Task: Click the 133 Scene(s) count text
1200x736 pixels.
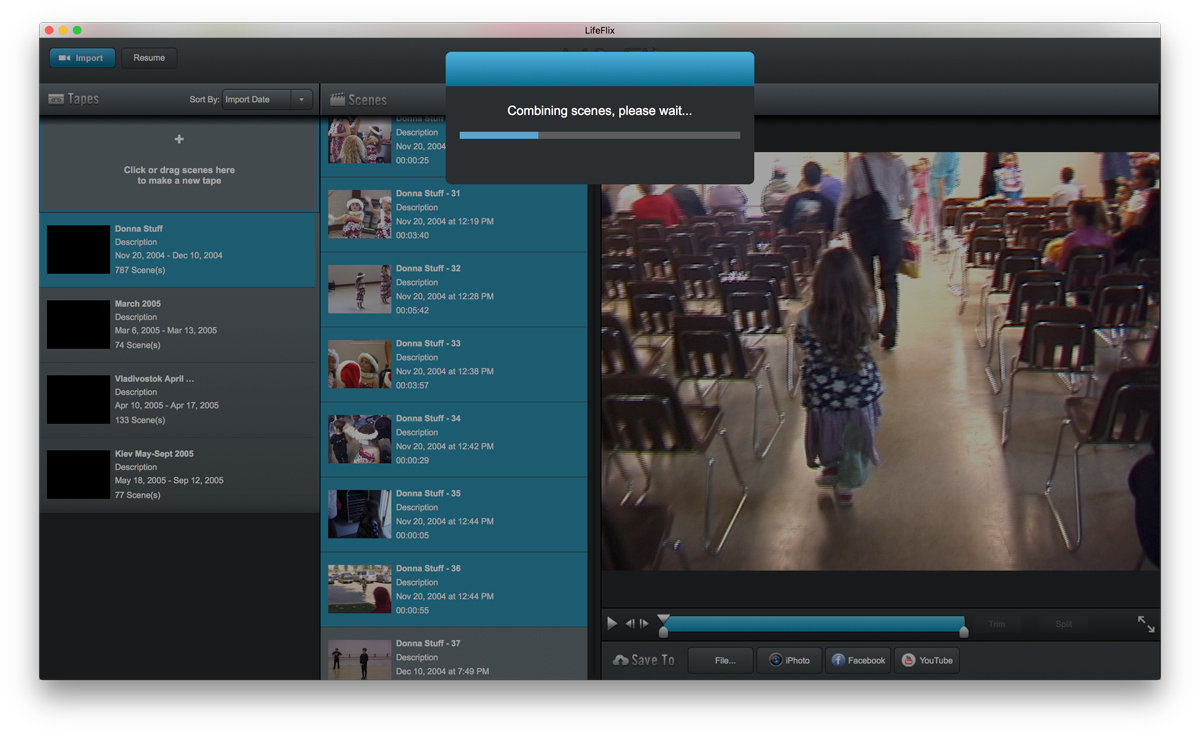Action: point(140,420)
